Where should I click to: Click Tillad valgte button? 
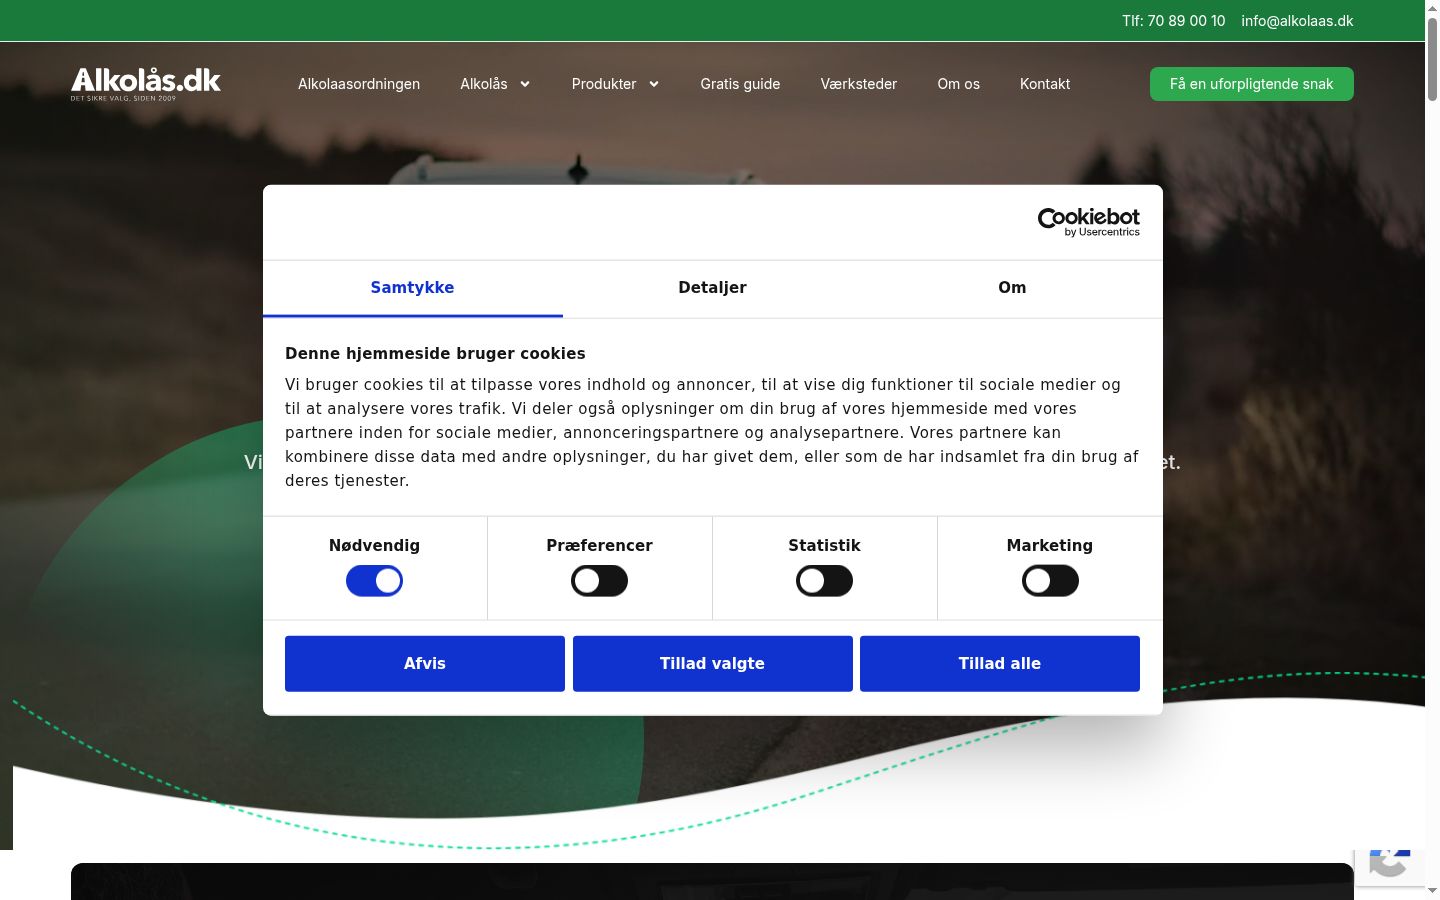tap(712, 664)
